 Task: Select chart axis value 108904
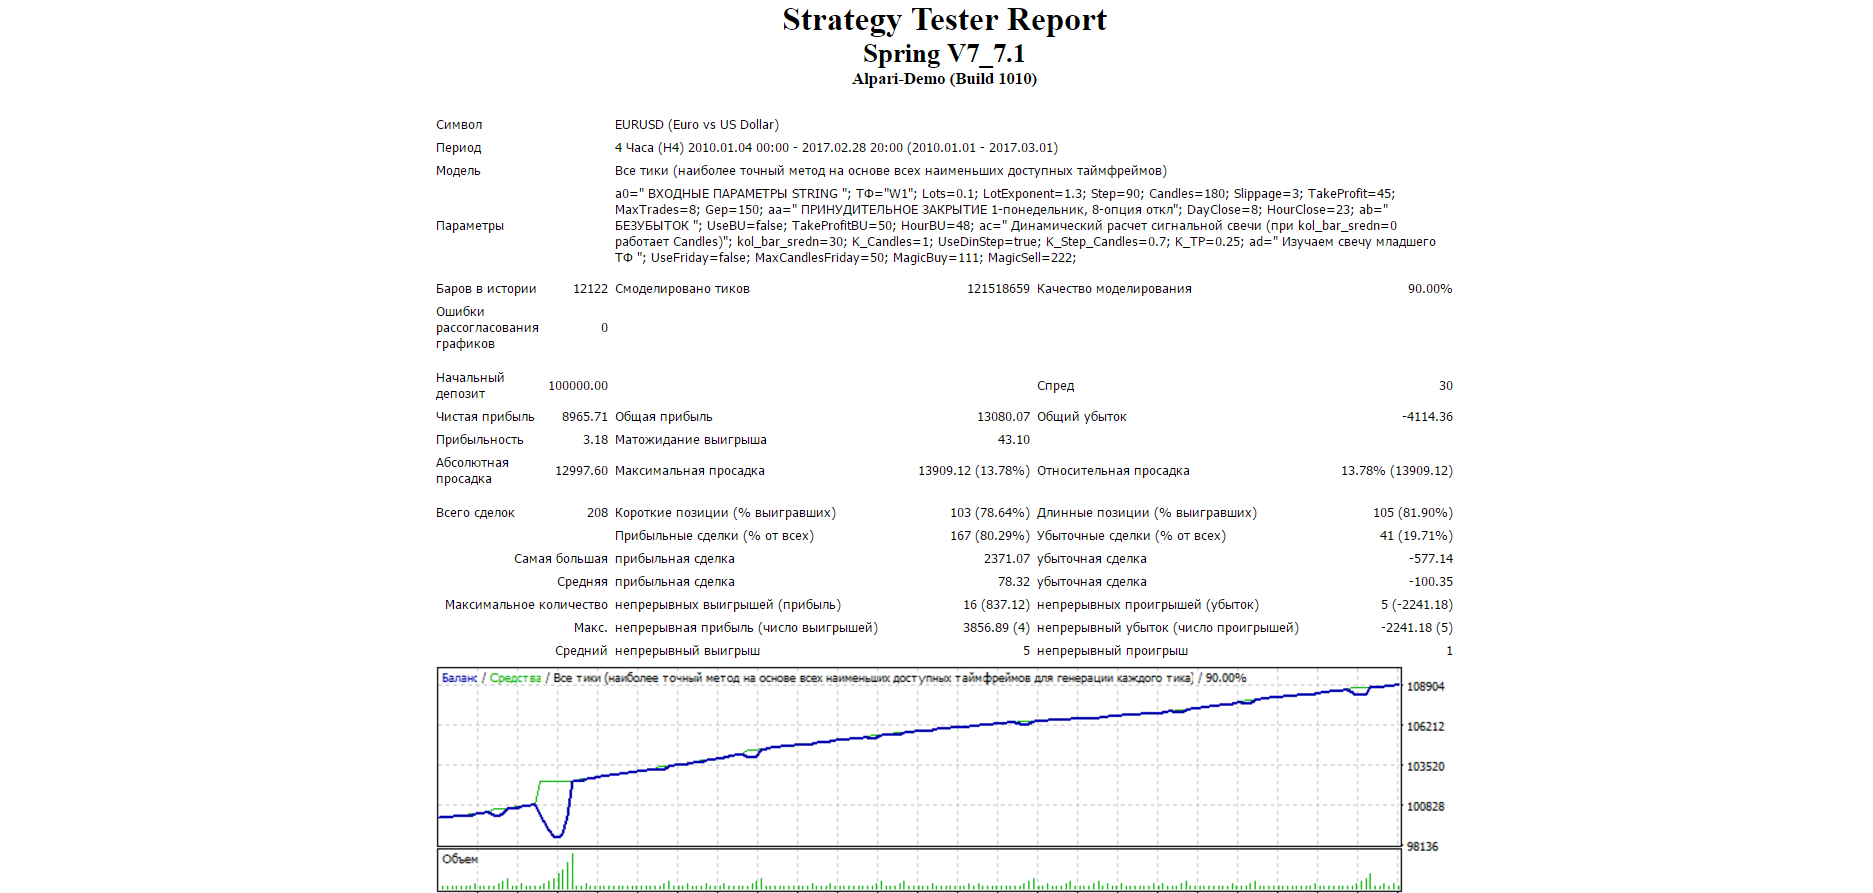tap(1425, 687)
